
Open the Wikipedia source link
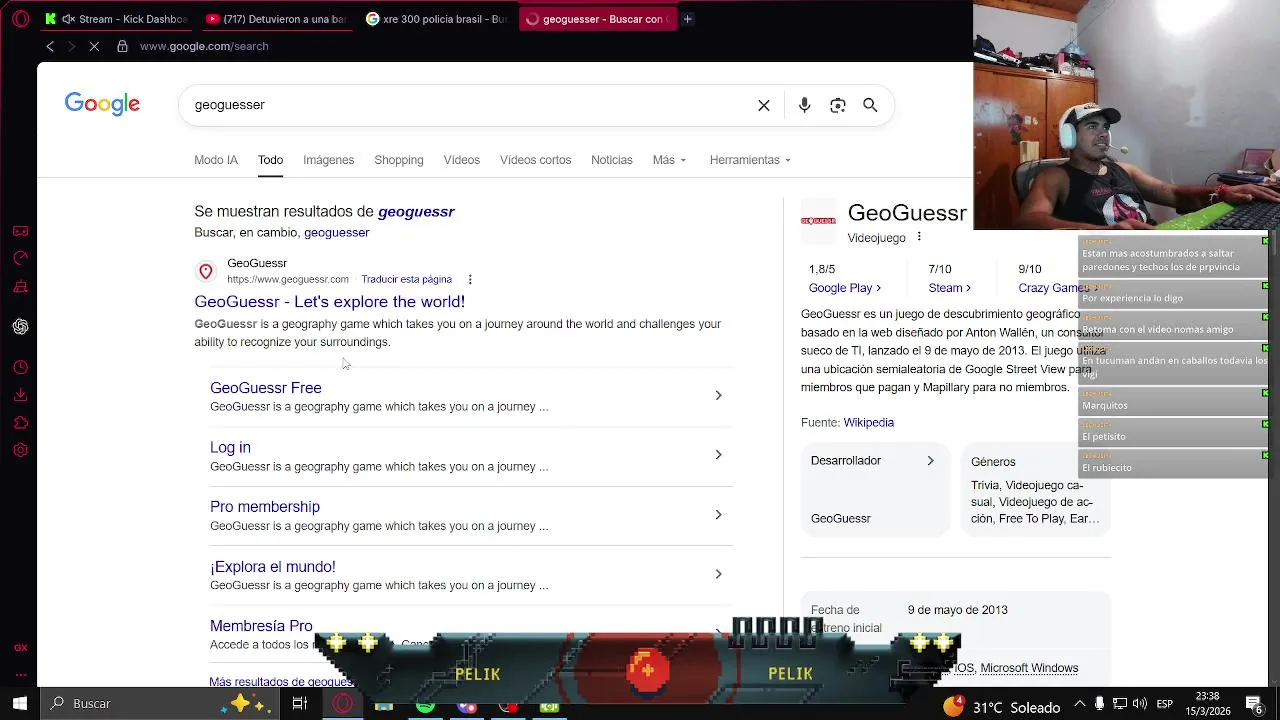pyautogui.click(x=869, y=422)
